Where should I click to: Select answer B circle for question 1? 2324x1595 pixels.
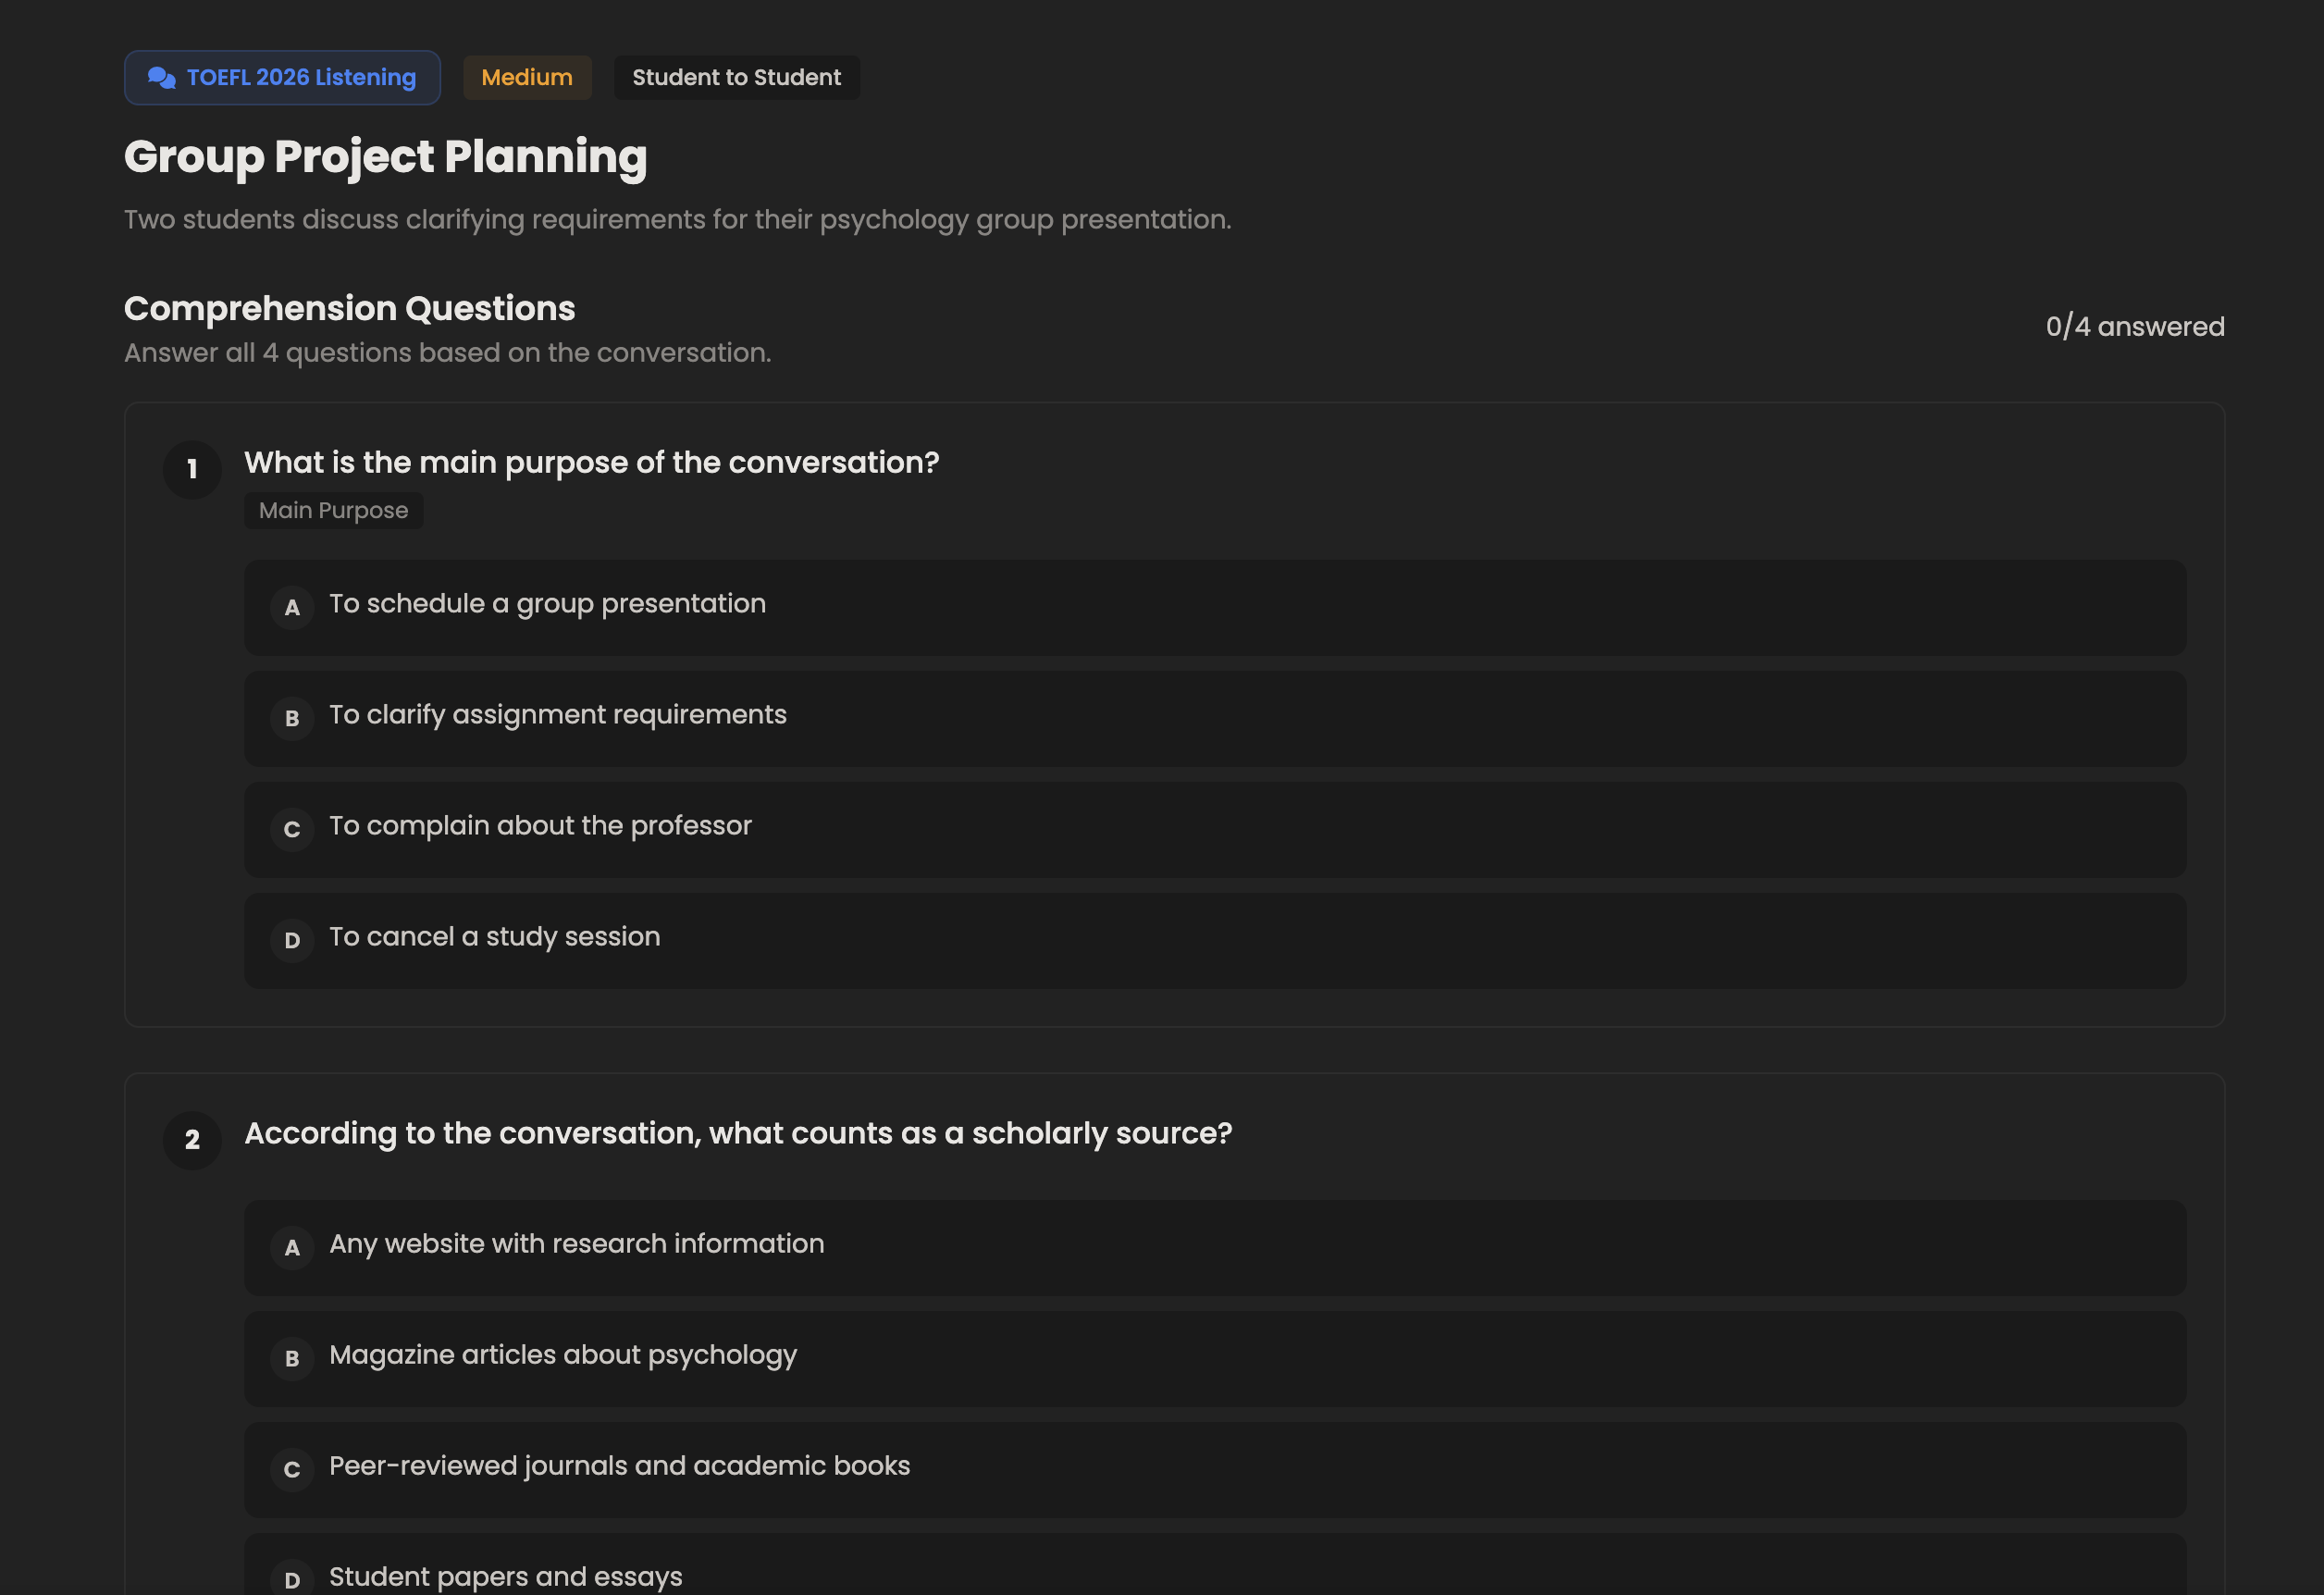tap(292, 719)
